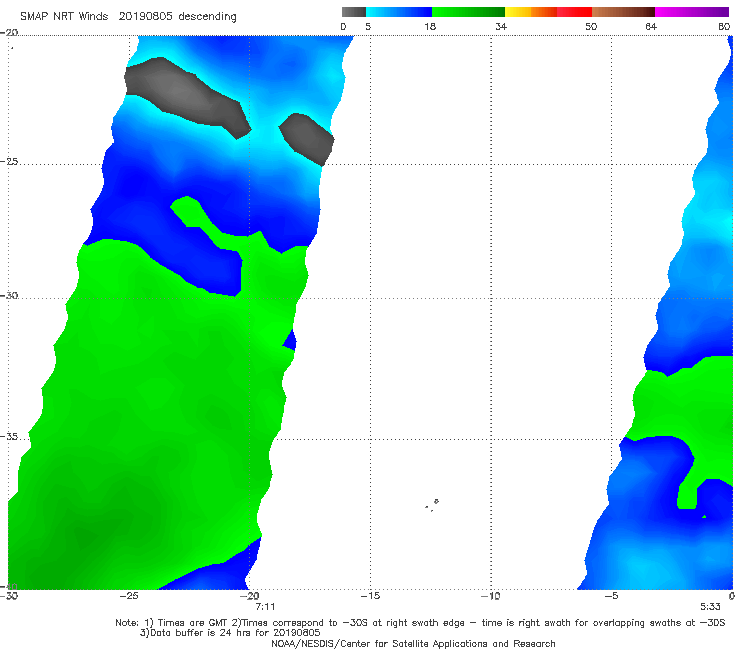740x650 pixels.
Task: Click the longitude label '-15' on bottom axis
Action: (370, 596)
